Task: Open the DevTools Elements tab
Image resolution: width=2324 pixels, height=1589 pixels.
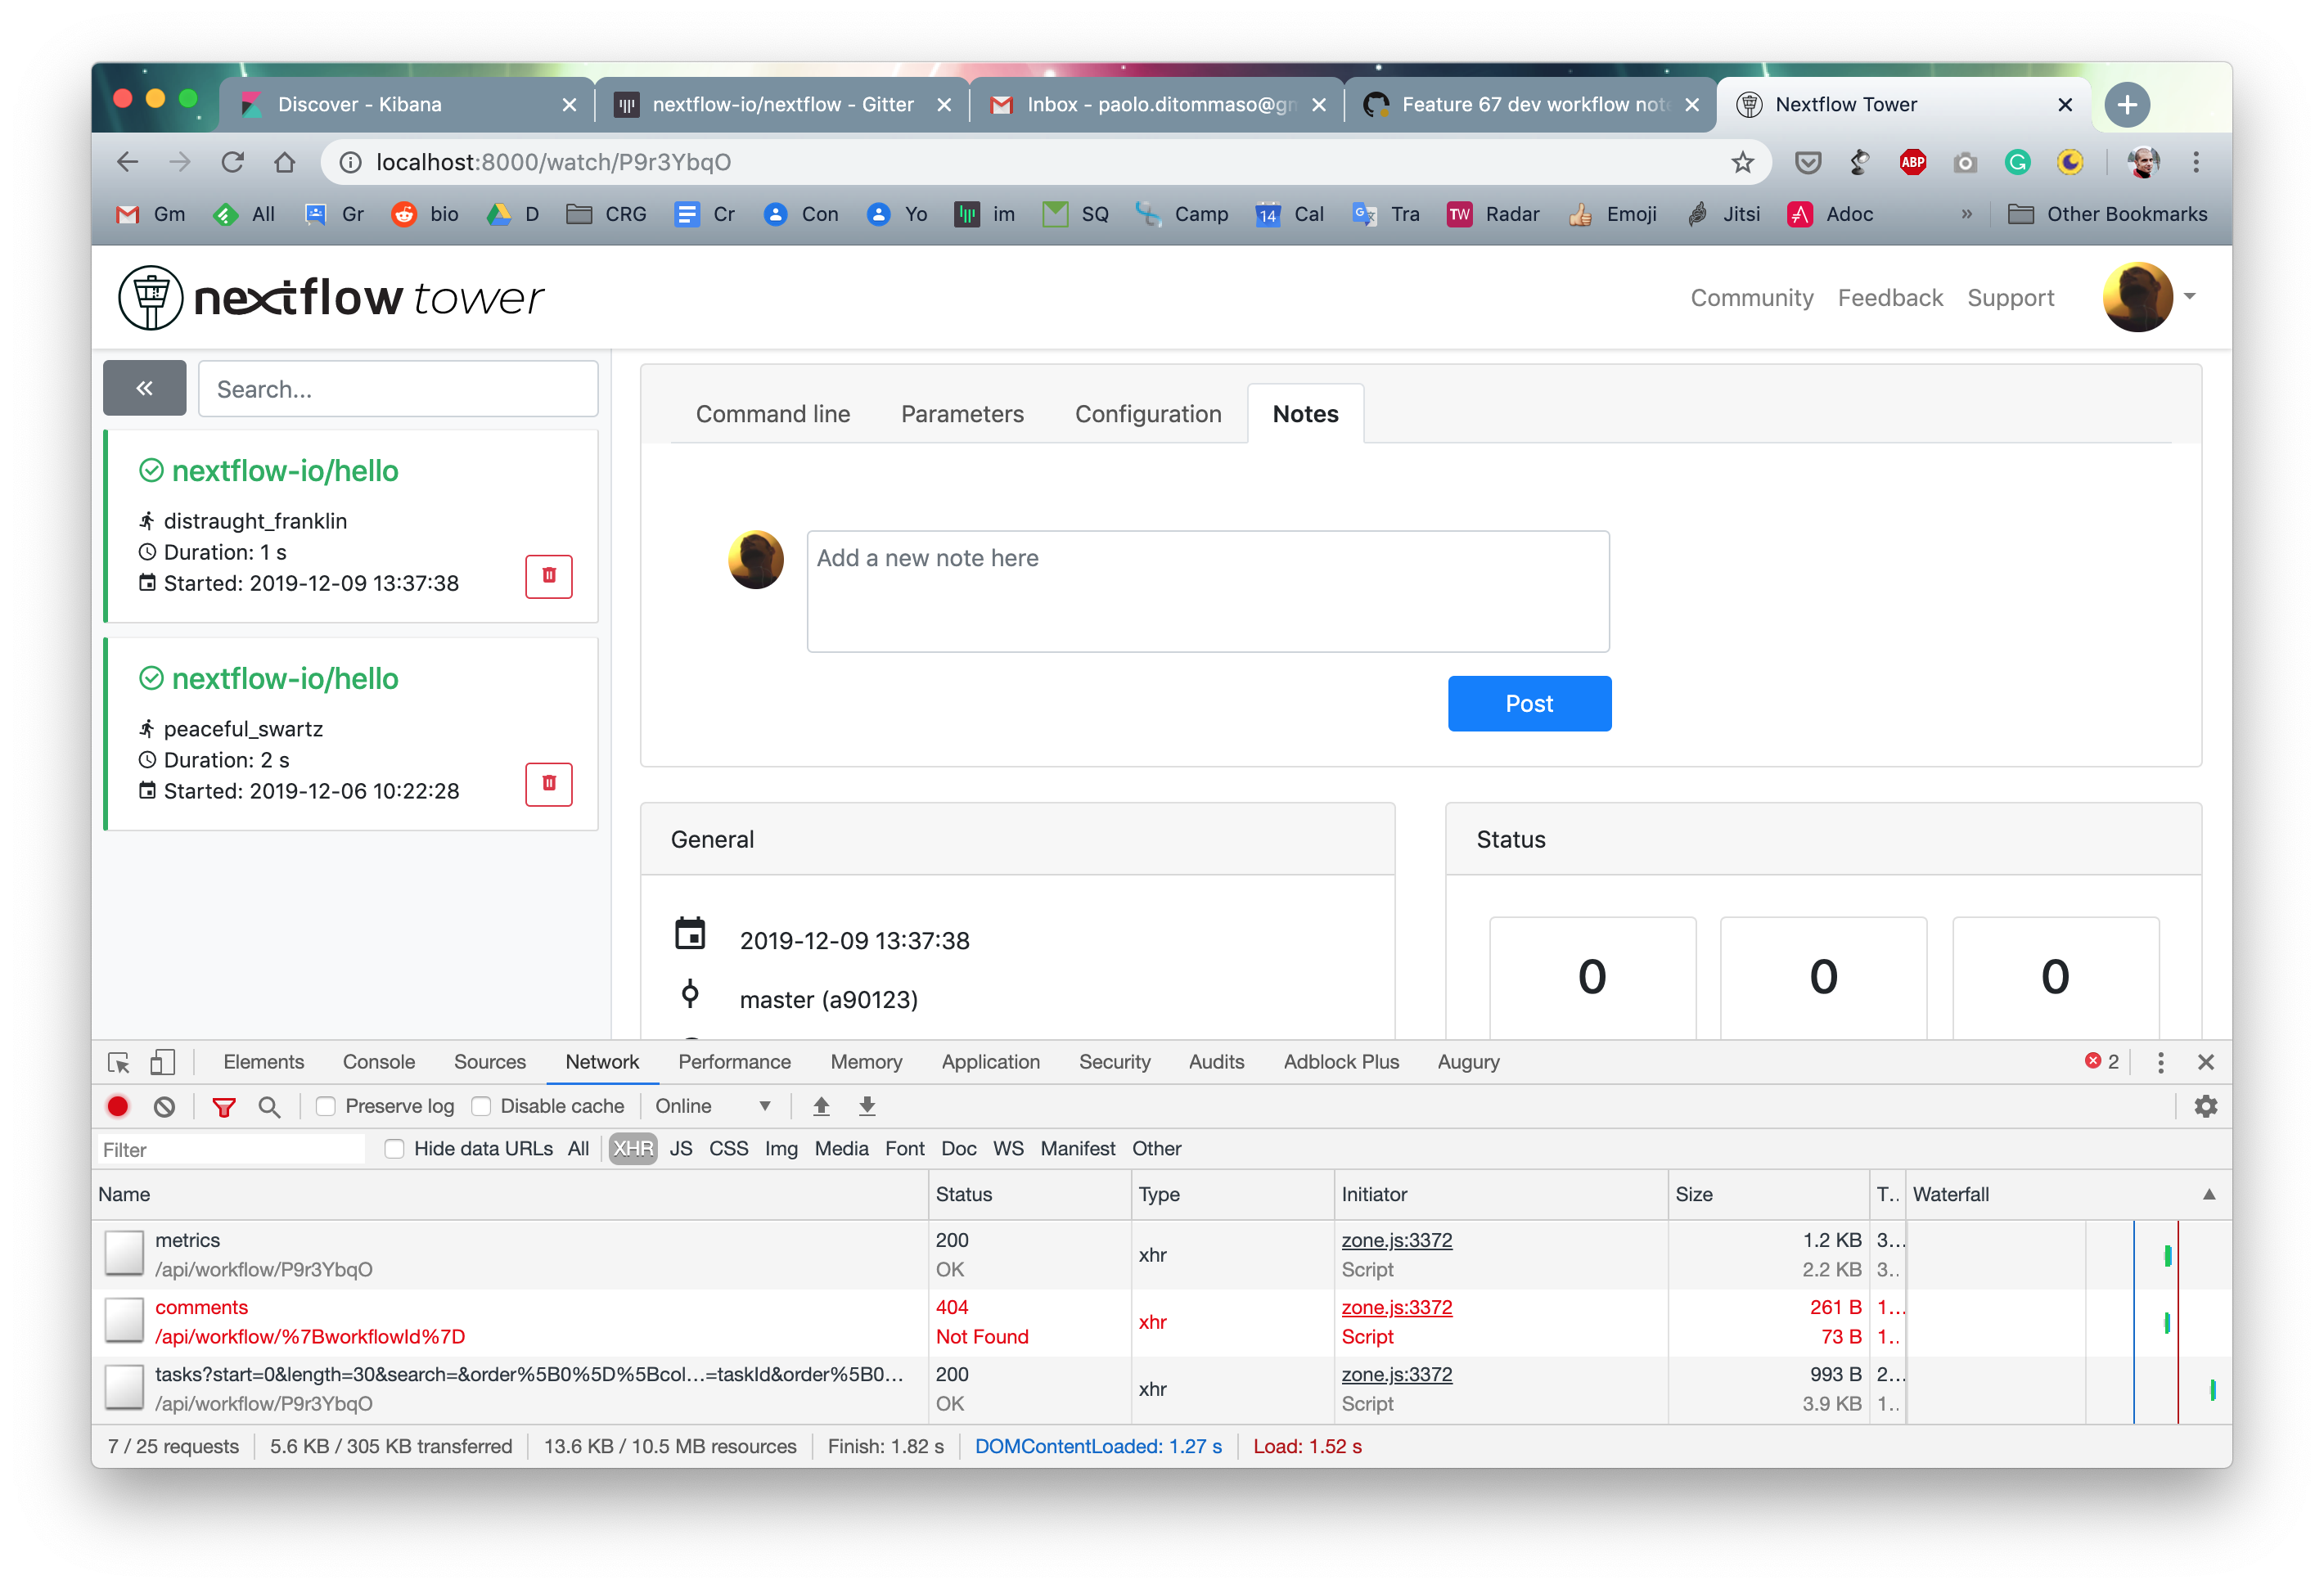Action: (263, 1062)
